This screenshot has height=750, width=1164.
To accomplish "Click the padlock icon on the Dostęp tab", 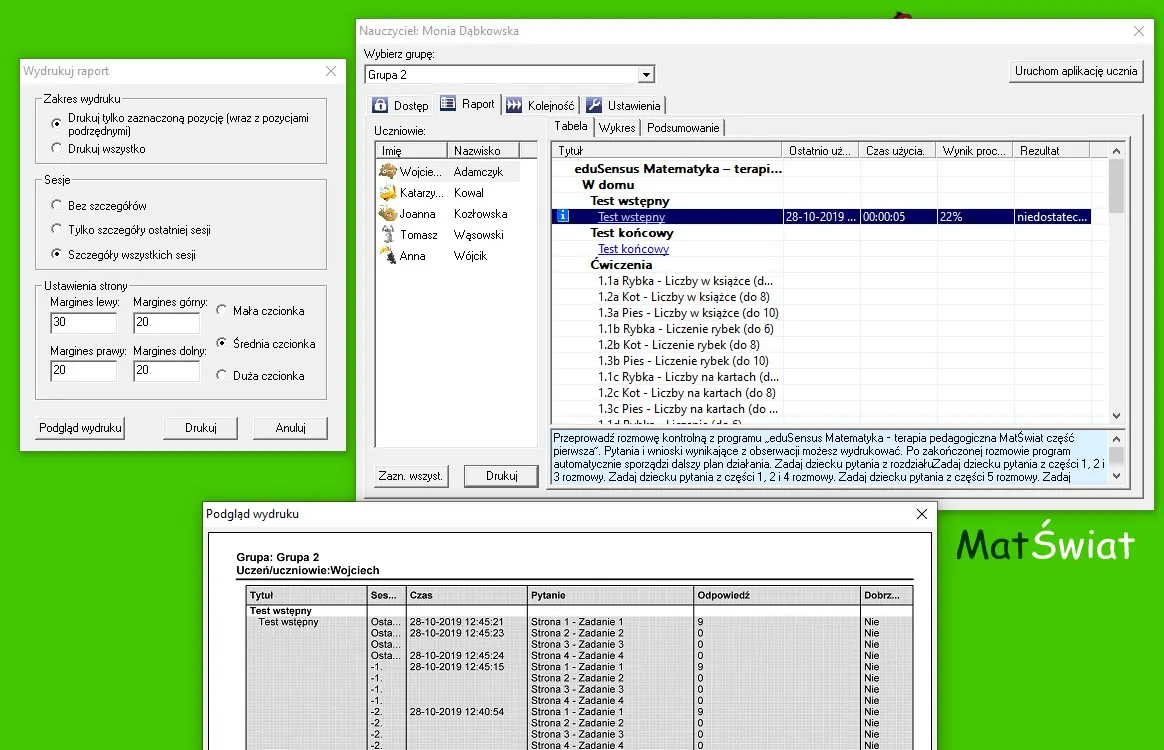I will [x=380, y=105].
